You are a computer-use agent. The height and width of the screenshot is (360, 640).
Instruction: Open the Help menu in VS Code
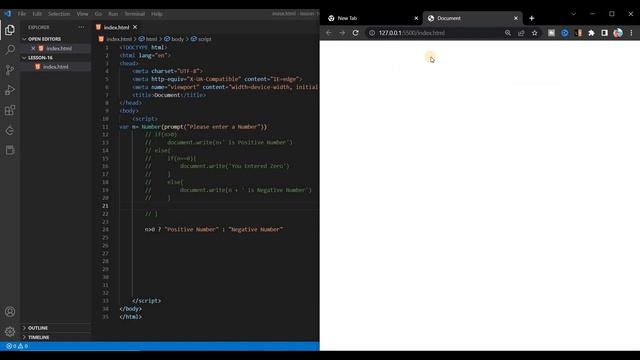[x=157, y=14]
